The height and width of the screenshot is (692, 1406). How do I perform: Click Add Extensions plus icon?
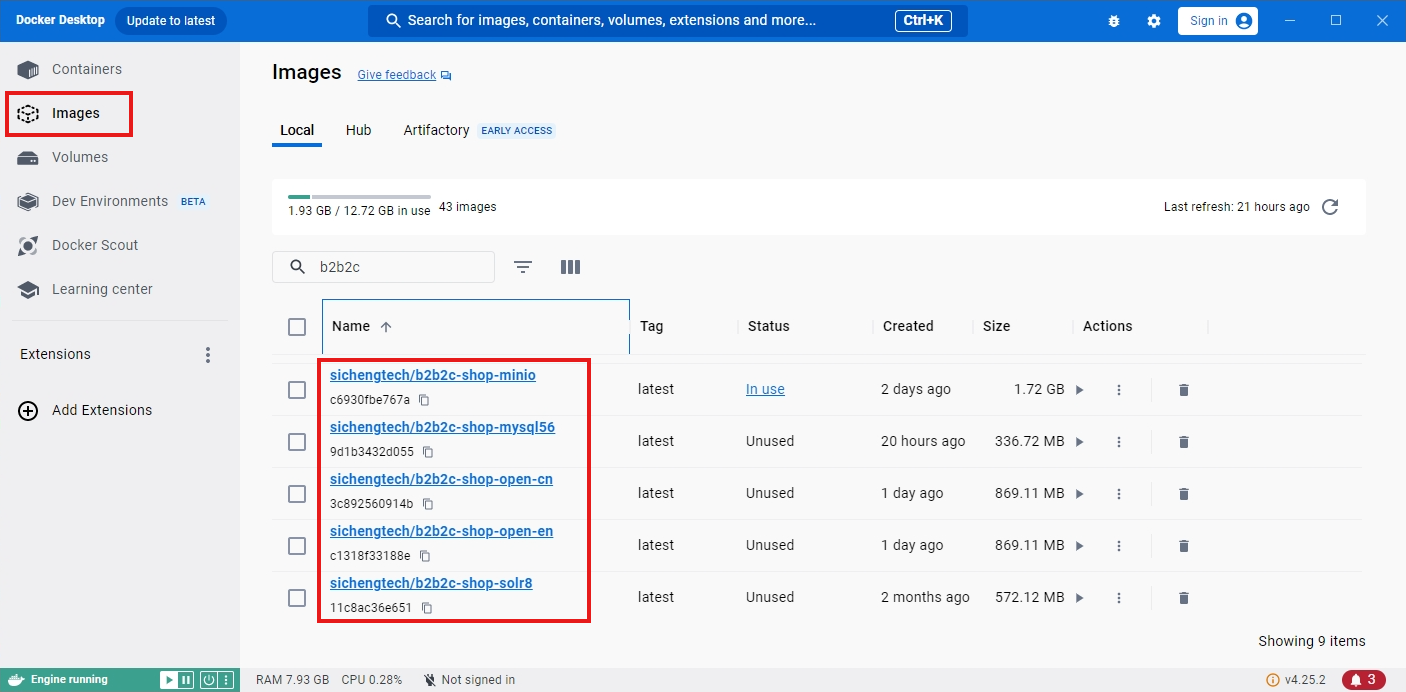coord(28,410)
